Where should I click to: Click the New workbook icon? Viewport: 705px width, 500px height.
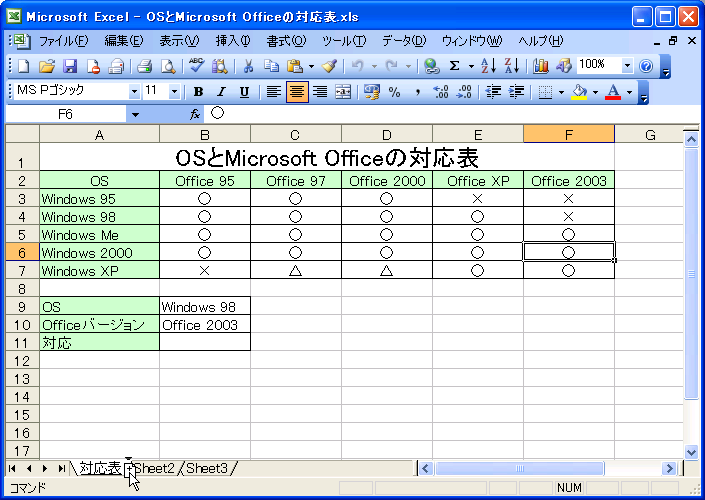click(x=23, y=66)
